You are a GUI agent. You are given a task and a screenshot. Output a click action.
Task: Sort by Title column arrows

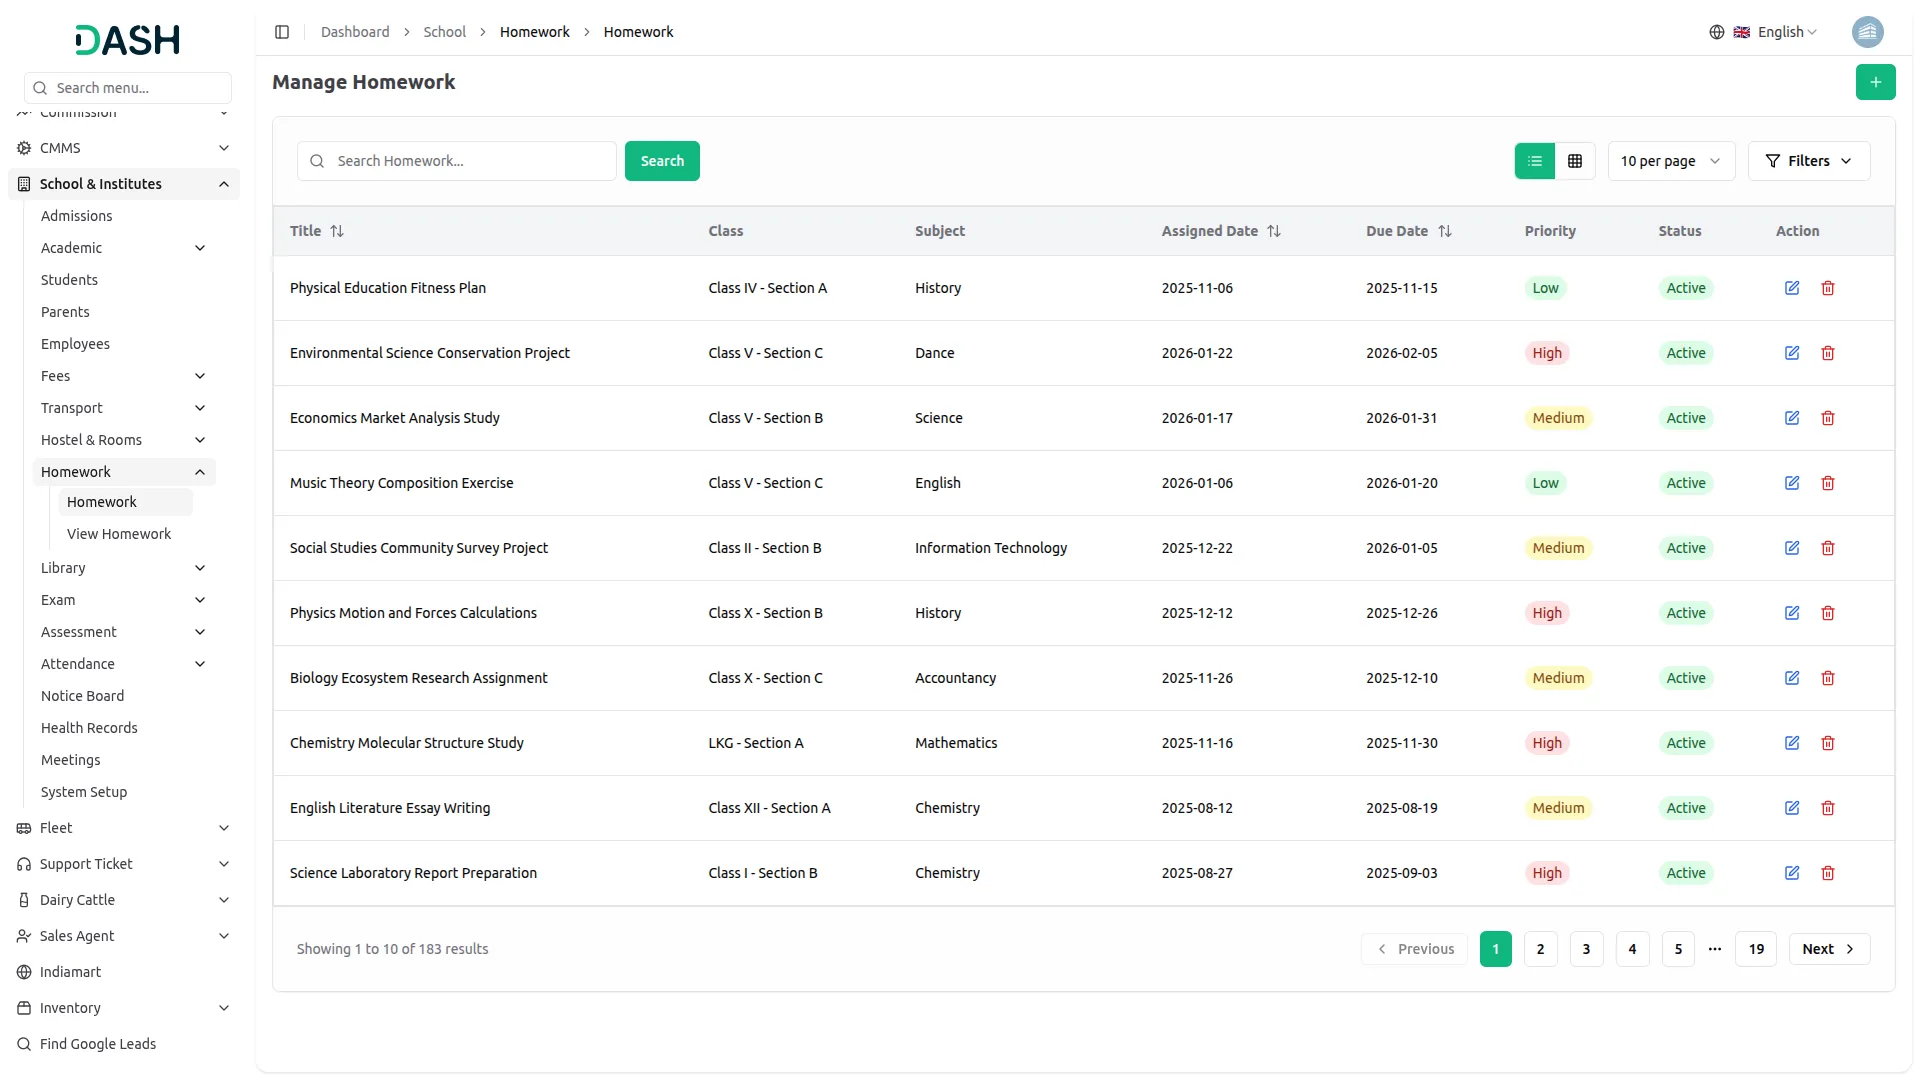337,231
